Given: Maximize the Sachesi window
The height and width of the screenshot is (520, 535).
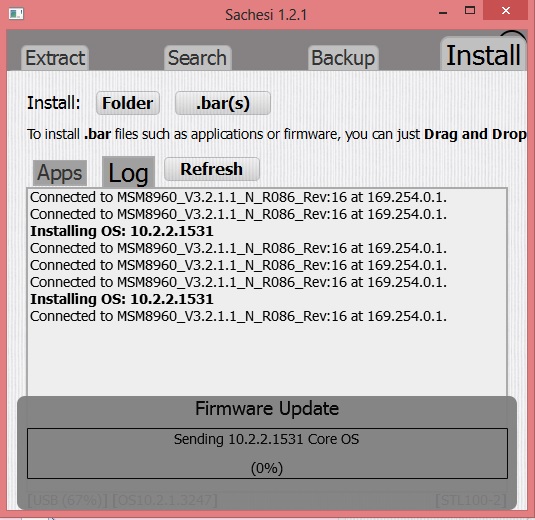Looking at the screenshot, I should [x=470, y=11].
